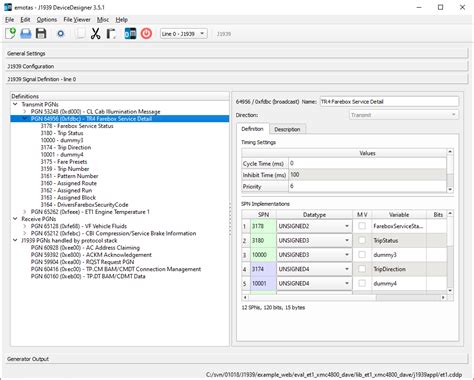Open the Line 0 - J1939 dropdown
This screenshot has width=474, height=380.
(184, 34)
